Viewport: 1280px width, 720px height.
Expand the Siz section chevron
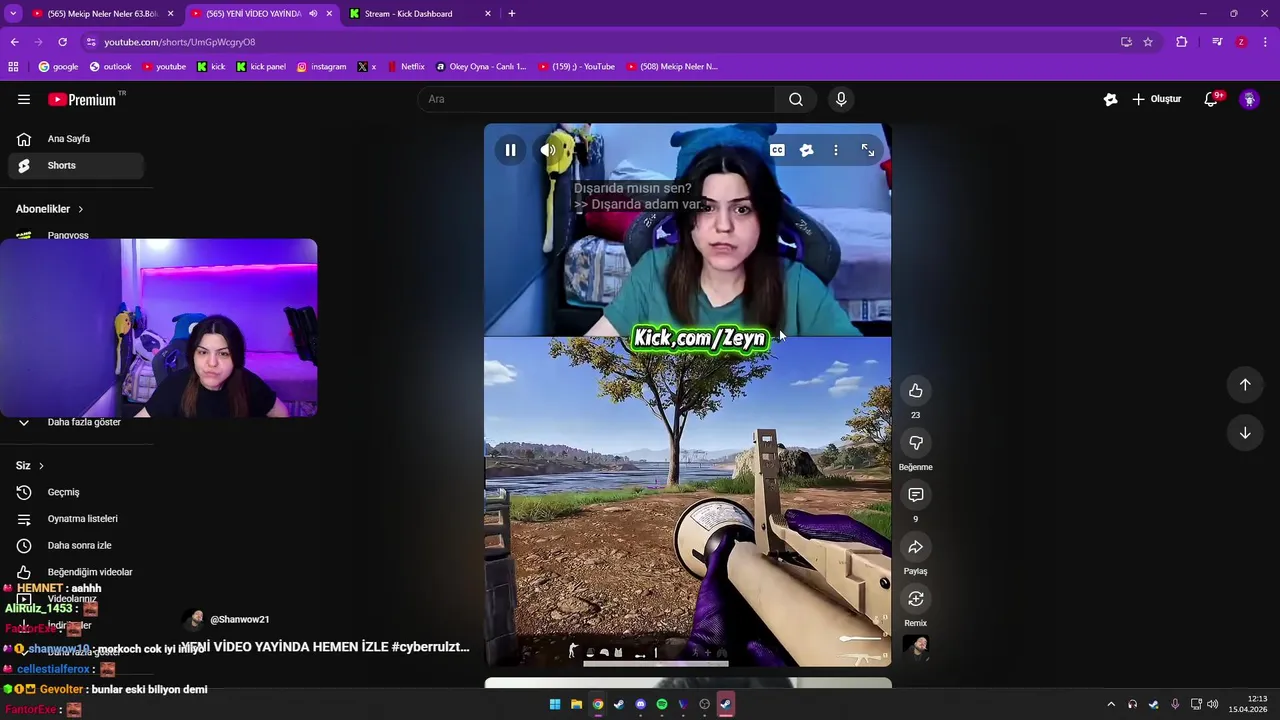41,466
